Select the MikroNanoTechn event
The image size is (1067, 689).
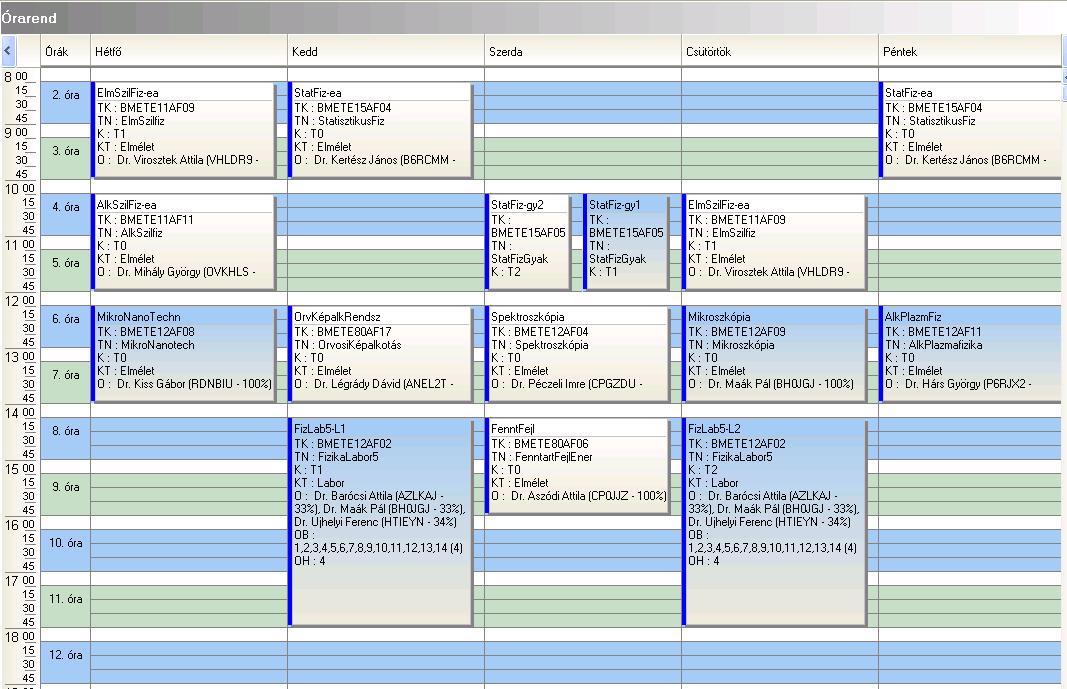(184, 354)
